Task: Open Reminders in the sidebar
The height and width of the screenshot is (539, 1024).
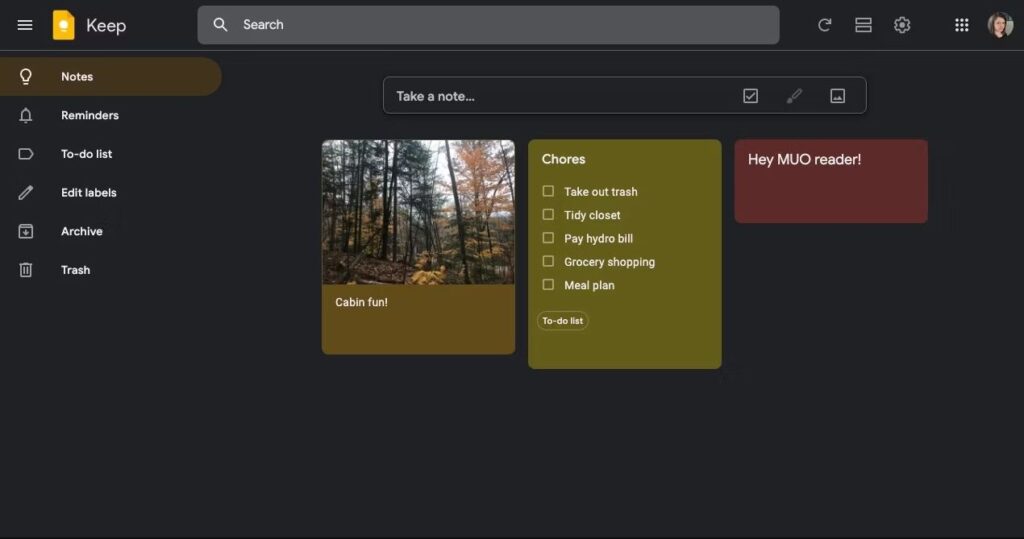Action: point(110,116)
